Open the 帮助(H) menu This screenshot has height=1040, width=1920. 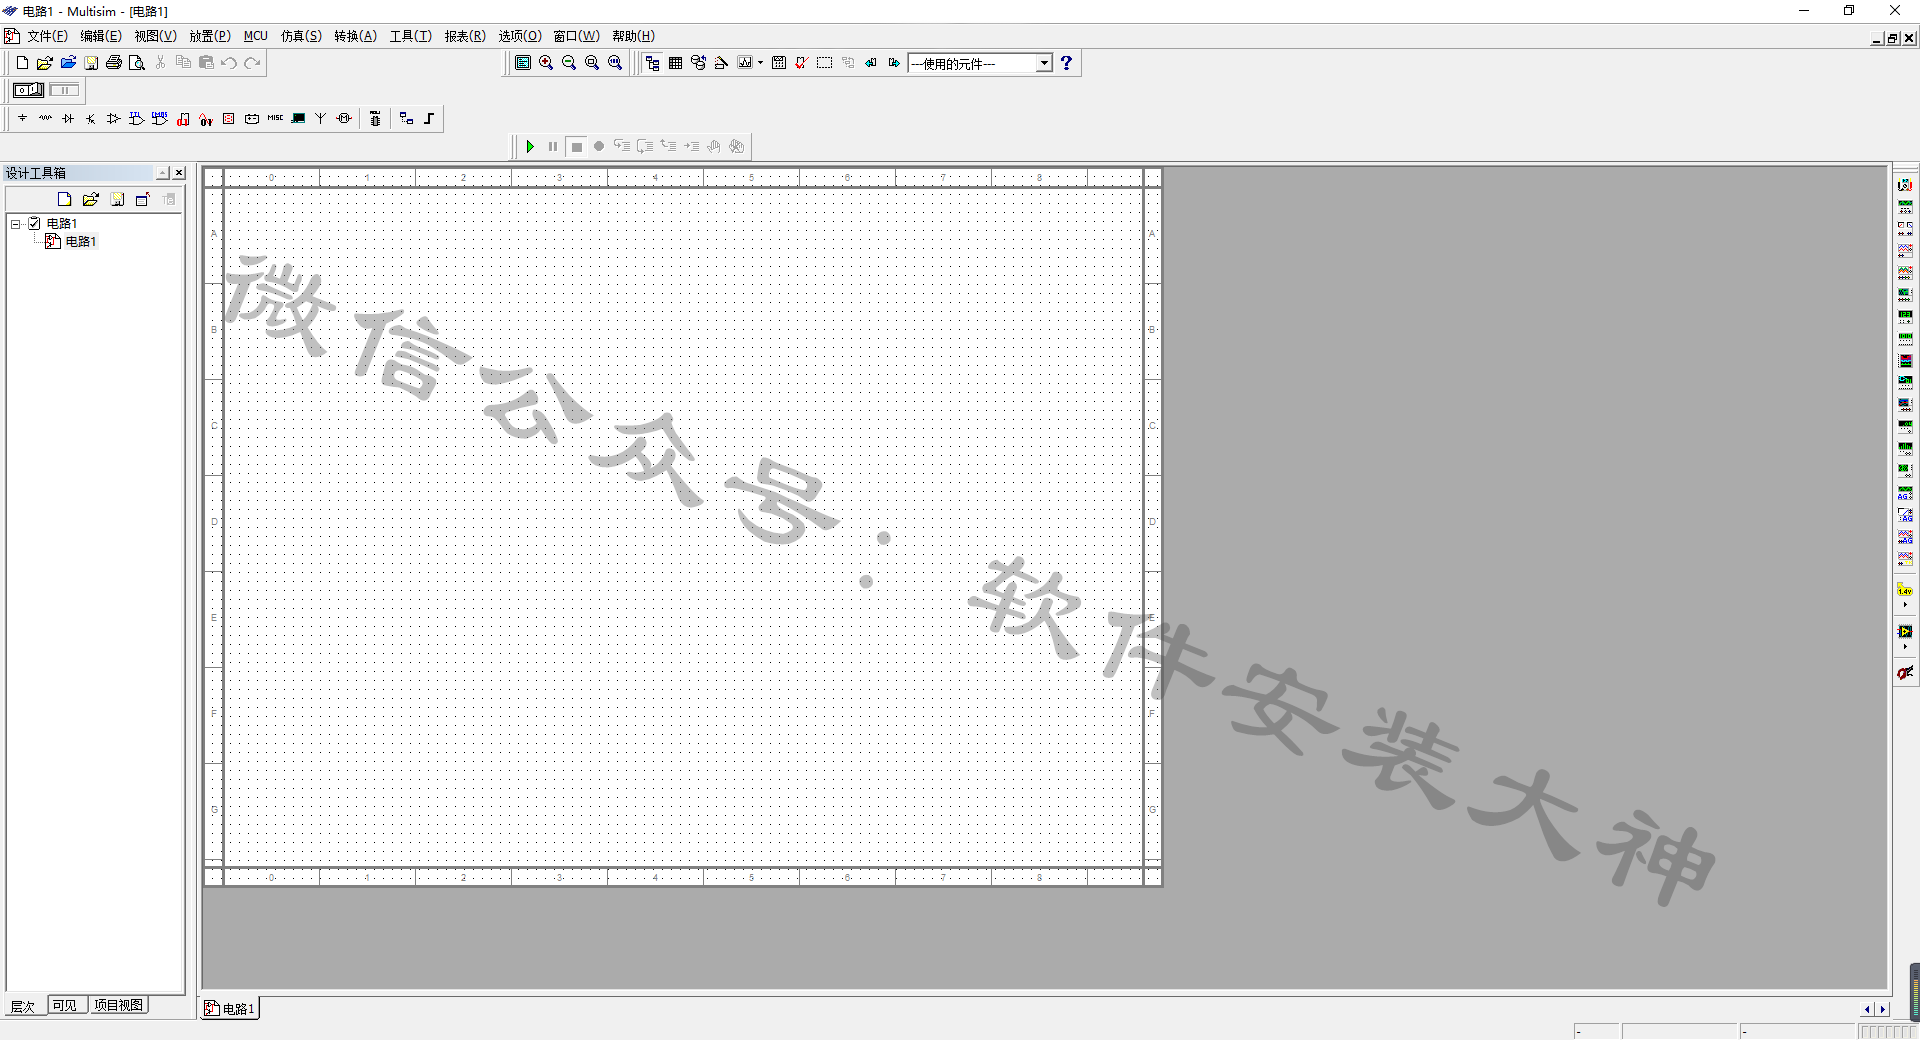tap(634, 36)
